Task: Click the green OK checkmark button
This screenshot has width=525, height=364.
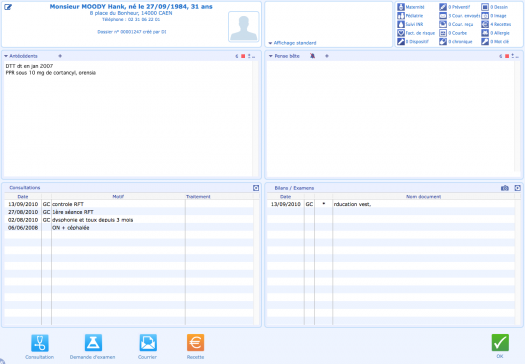Action: [x=500, y=346]
